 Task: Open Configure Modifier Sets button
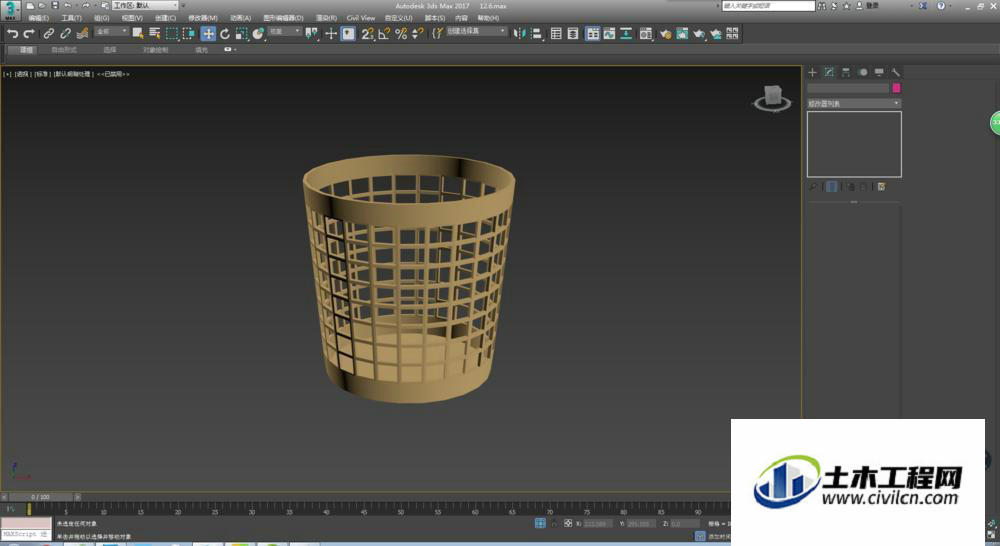[881, 187]
